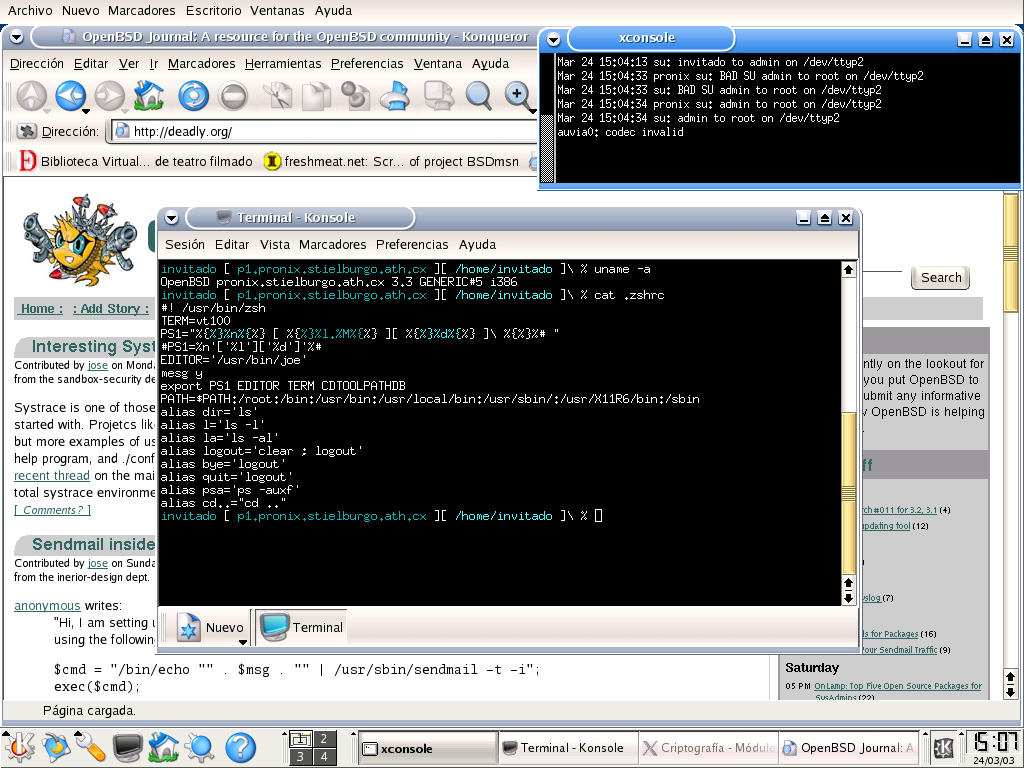Open the xconsole window menu arrow in its titlebar
This screenshot has width=1024, height=768.
coord(553,39)
